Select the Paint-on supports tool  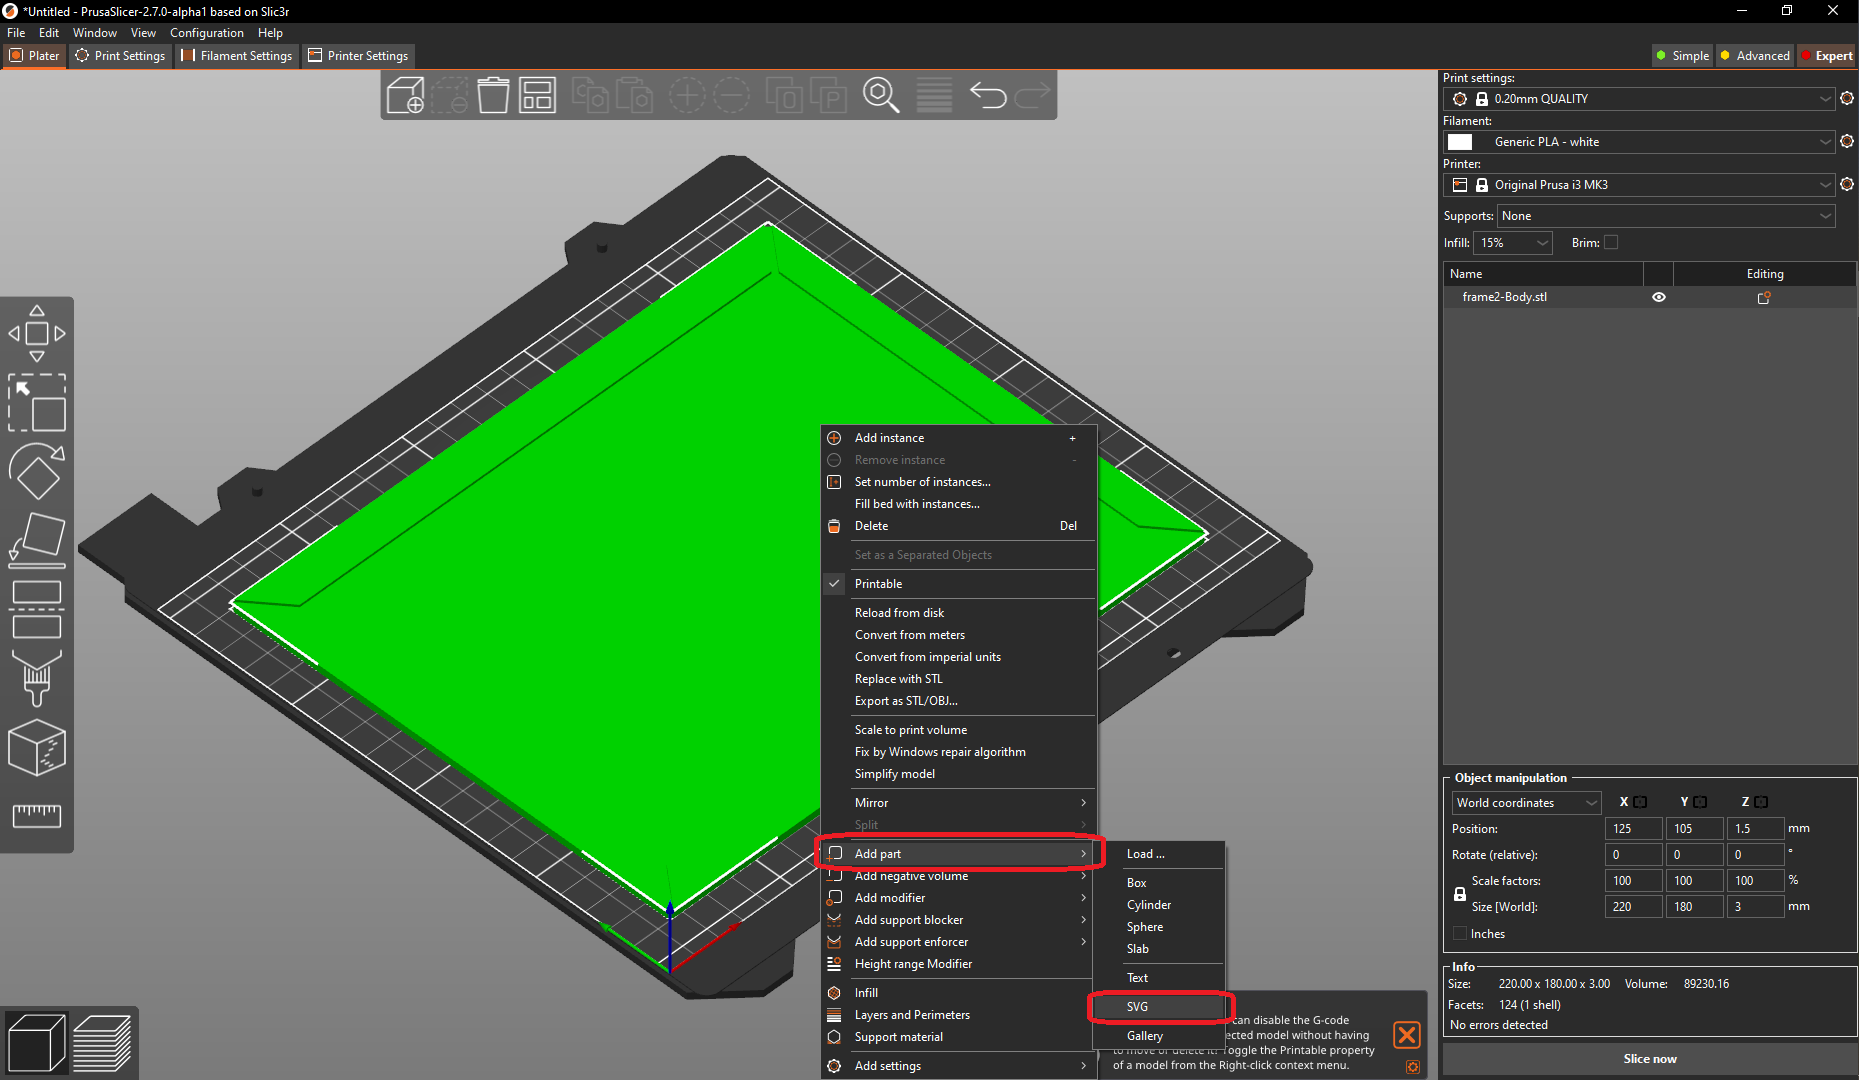pyautogui.click(x=37, y=678)
